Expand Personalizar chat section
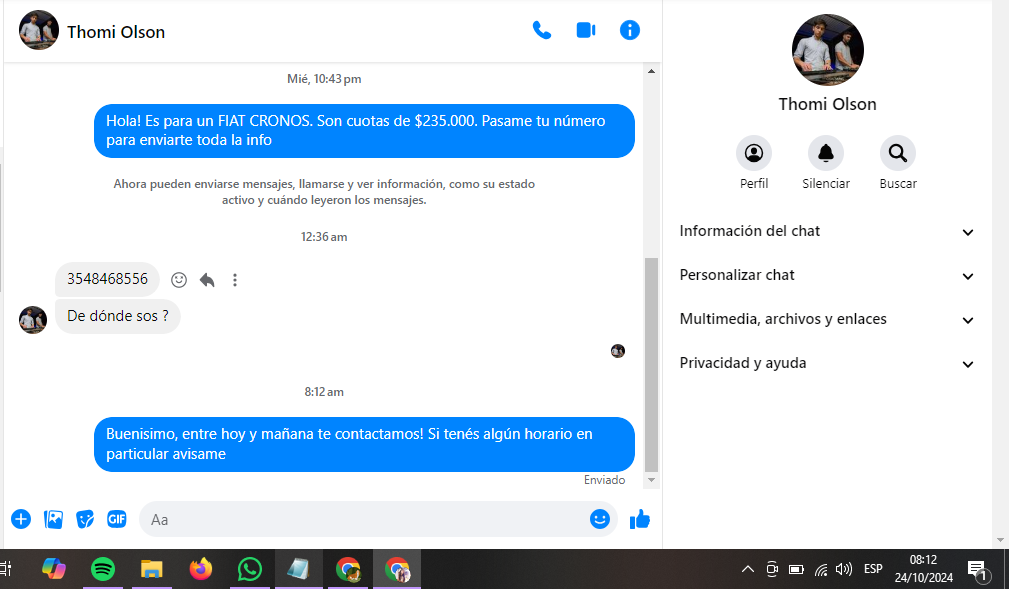 826,276
